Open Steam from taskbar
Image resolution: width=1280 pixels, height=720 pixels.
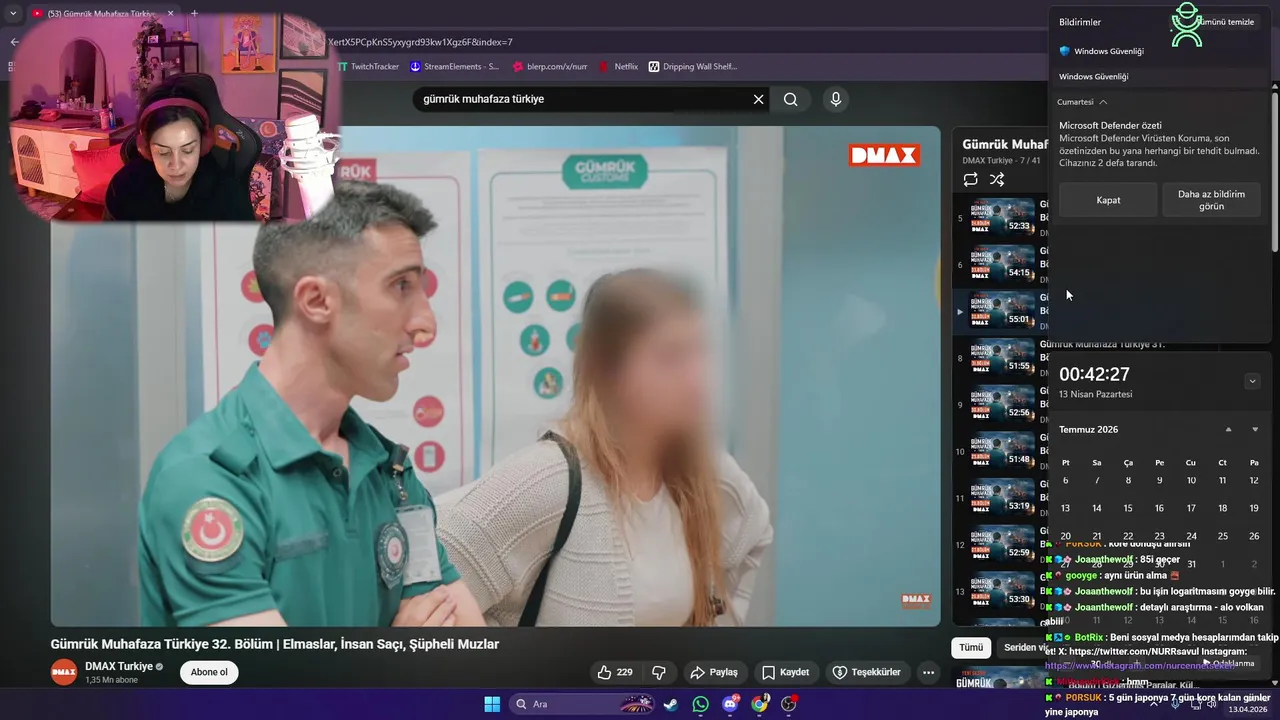(x=671, y=704)
